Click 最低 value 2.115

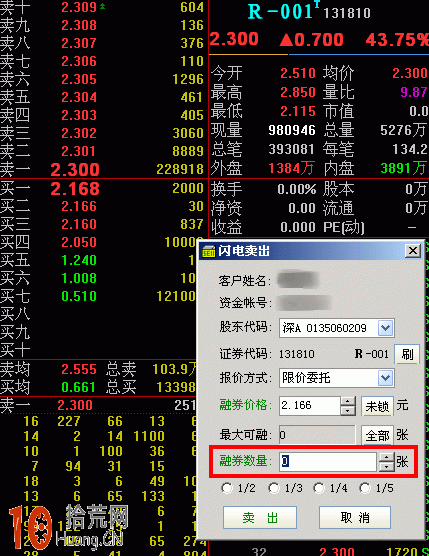point(298,111)
